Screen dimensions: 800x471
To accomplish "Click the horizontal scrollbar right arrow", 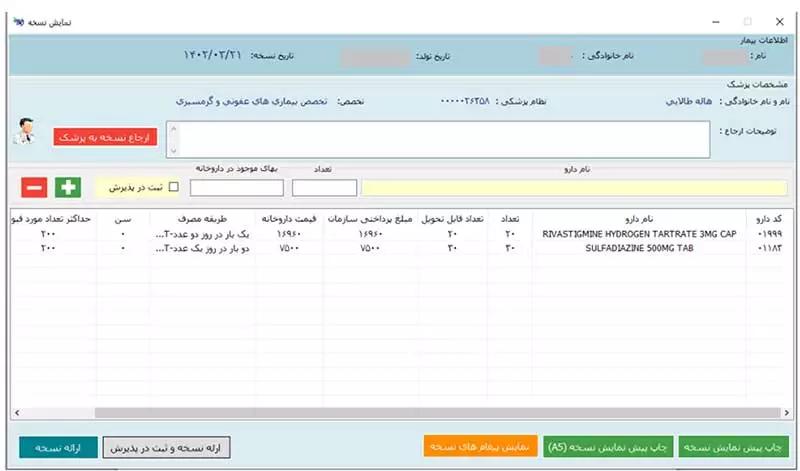I will coord(786,412).
